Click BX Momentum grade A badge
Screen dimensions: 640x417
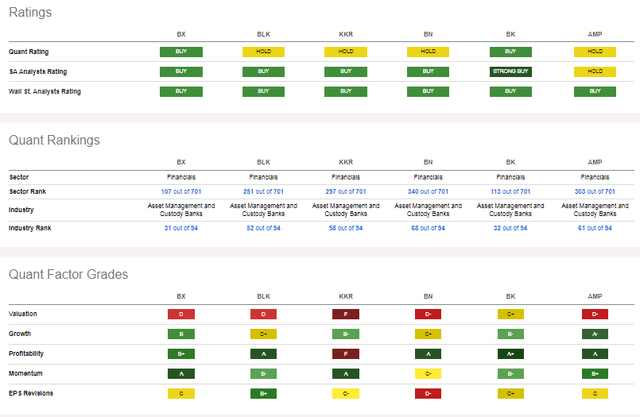pyautogui.click(x=181, y=374)
